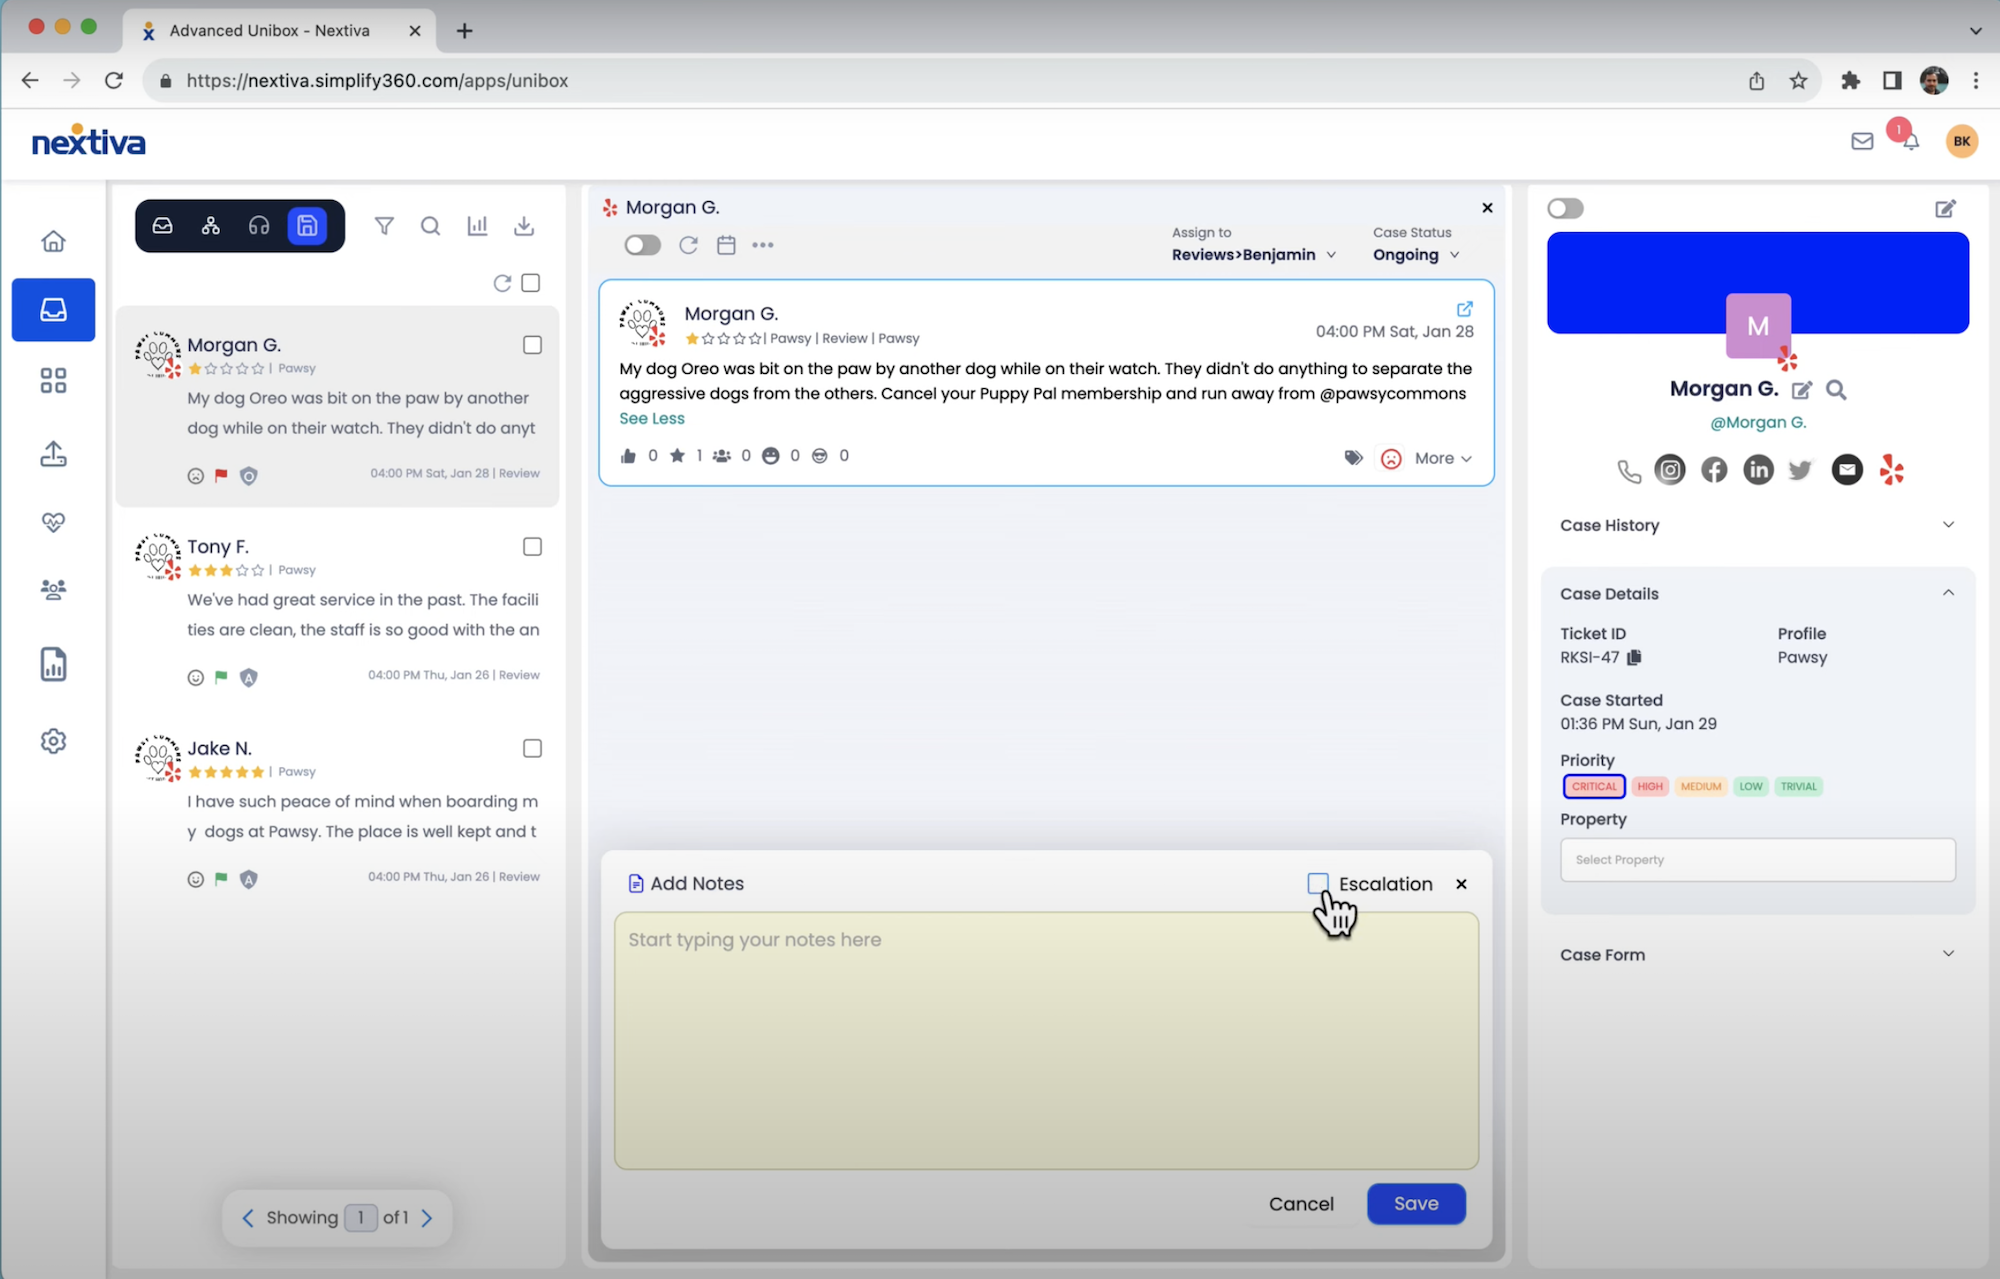
Task: Open the reports document icon in sidebar
Action: coord(53,664)
